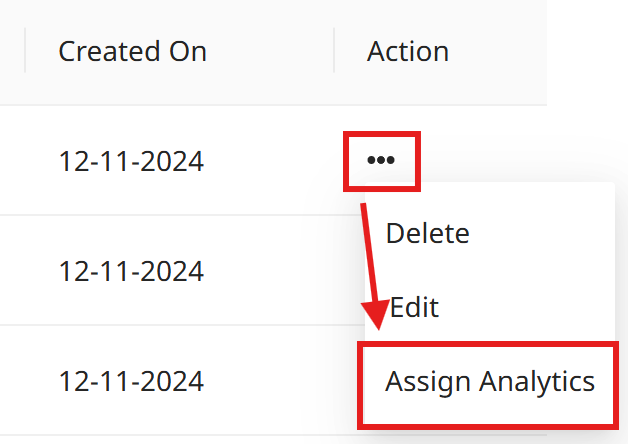Sort by the Created On column header
Screen dimensions: 628x444
coord(132,51)
